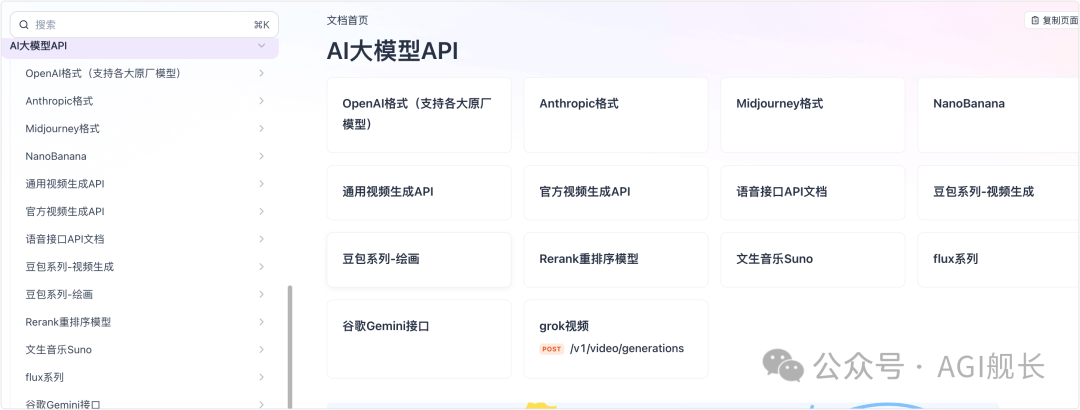Click the 复制页面 copy page button

(1052, 20)
